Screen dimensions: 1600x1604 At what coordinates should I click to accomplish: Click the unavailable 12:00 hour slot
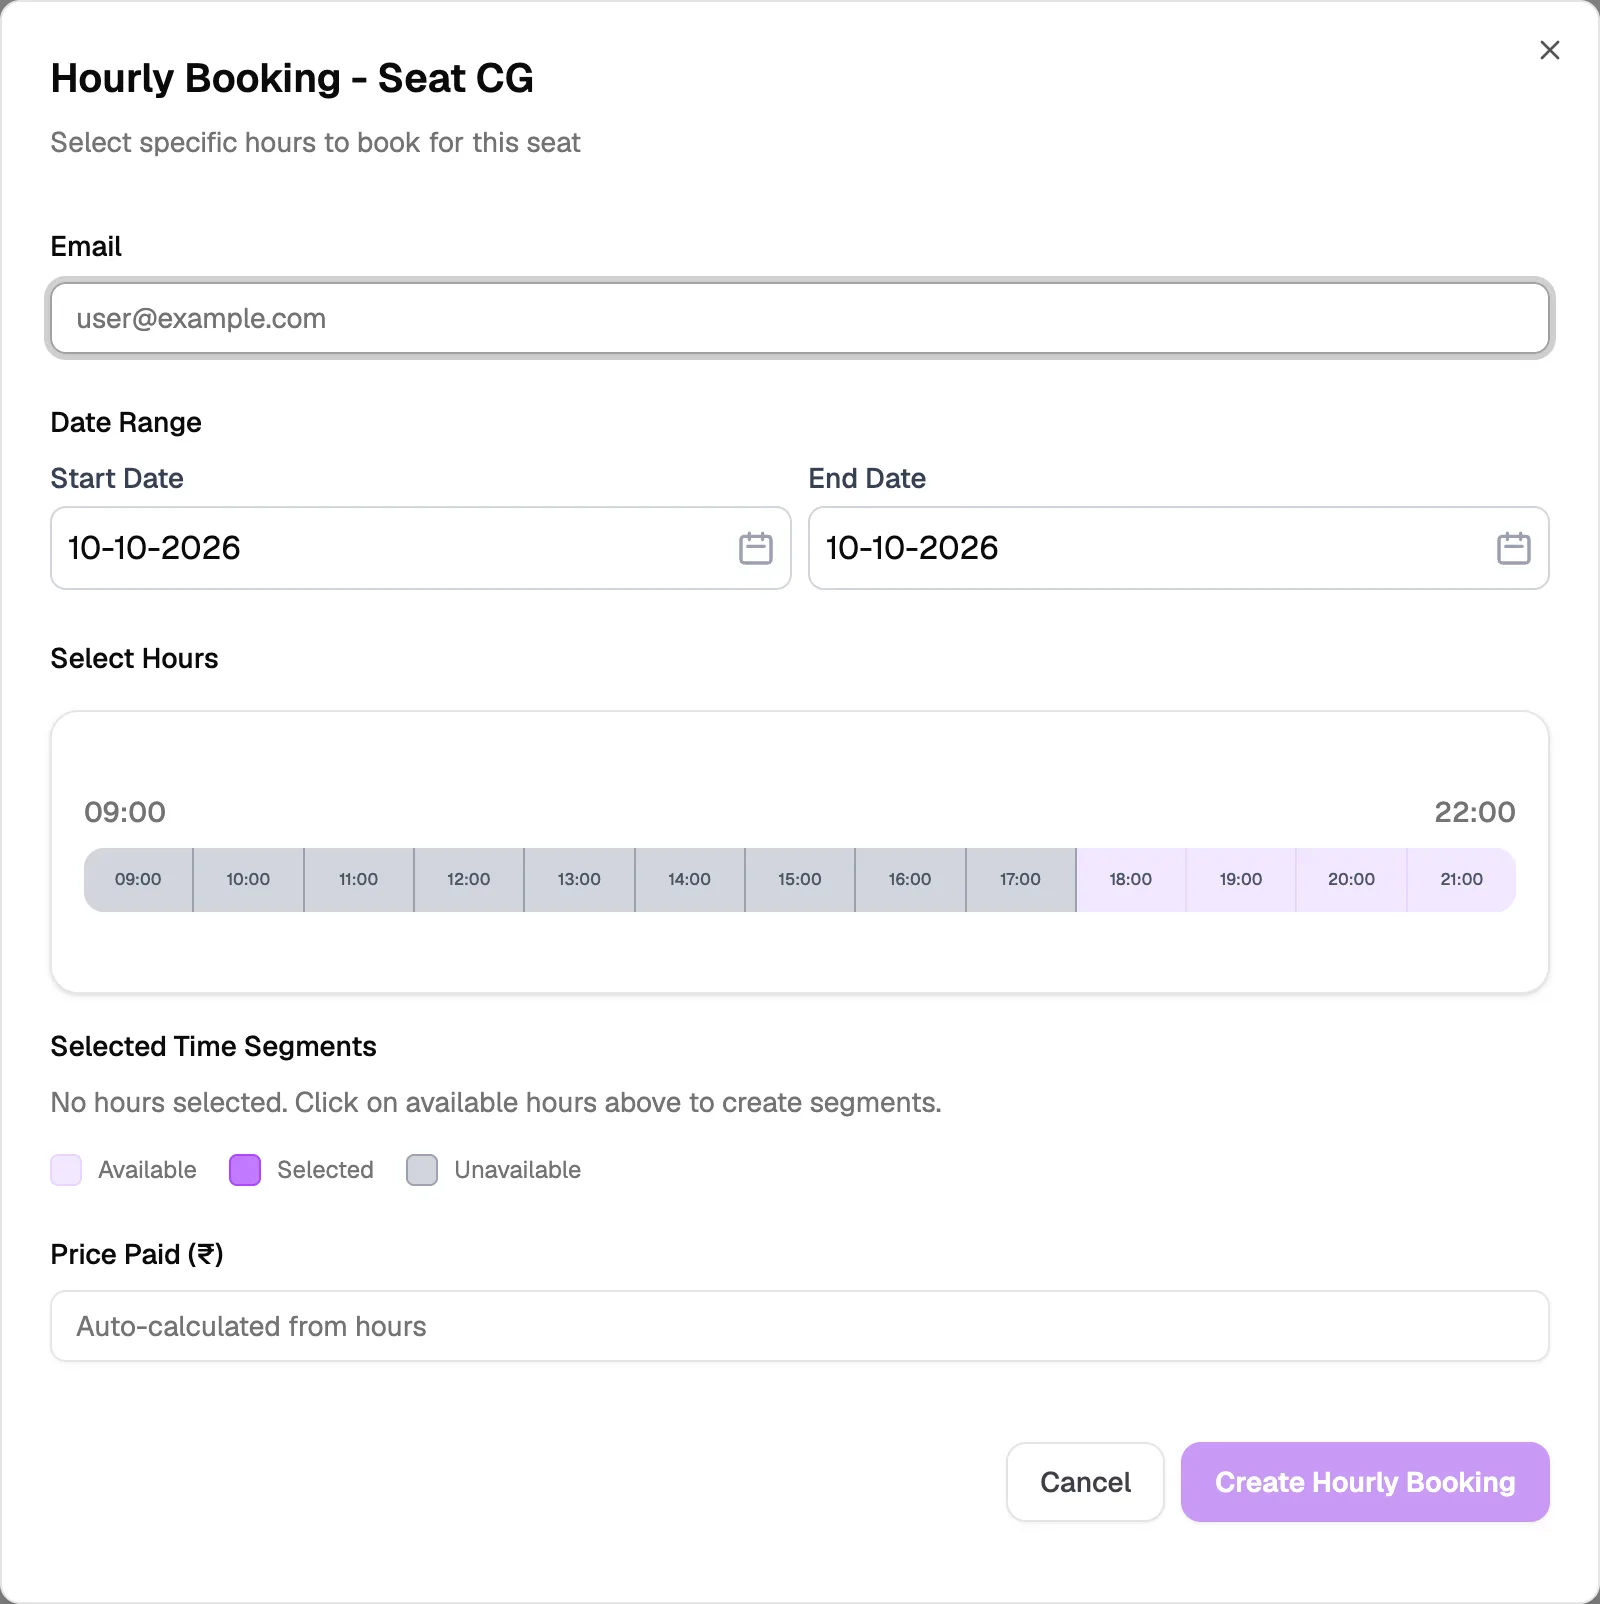[x=469, y=880]
